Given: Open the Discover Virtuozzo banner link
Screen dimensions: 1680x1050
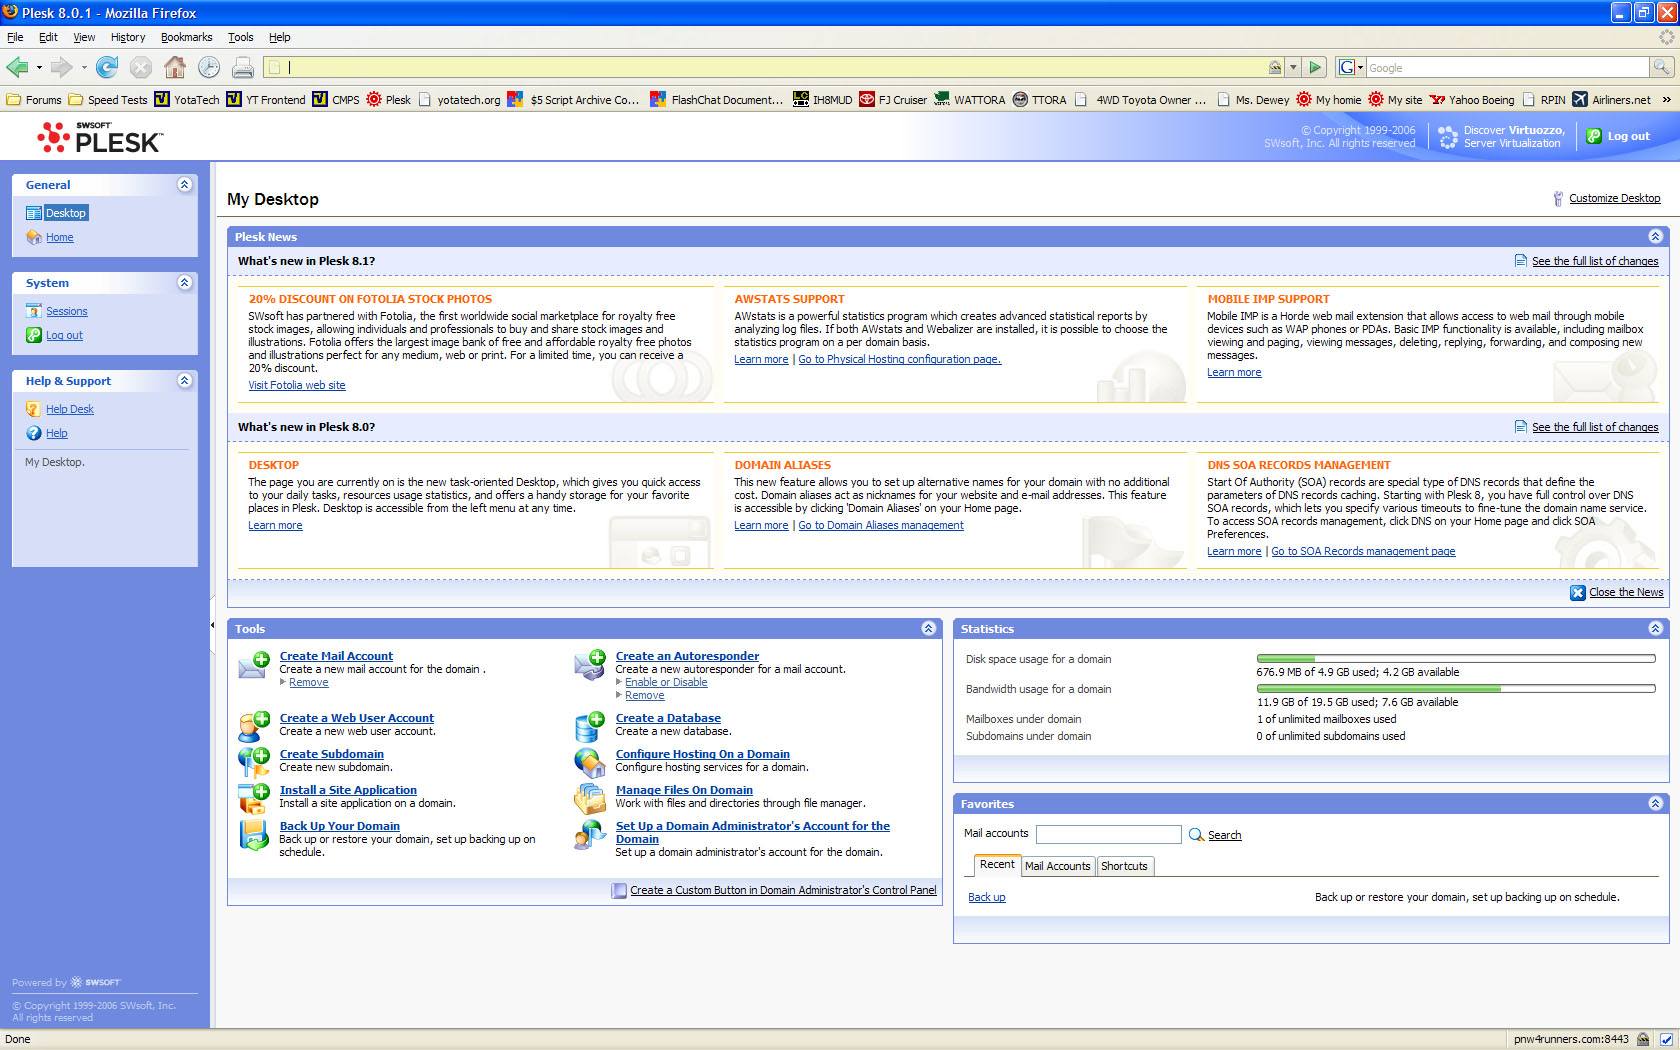Looking at the screenshot, I should pos(1502,136).
